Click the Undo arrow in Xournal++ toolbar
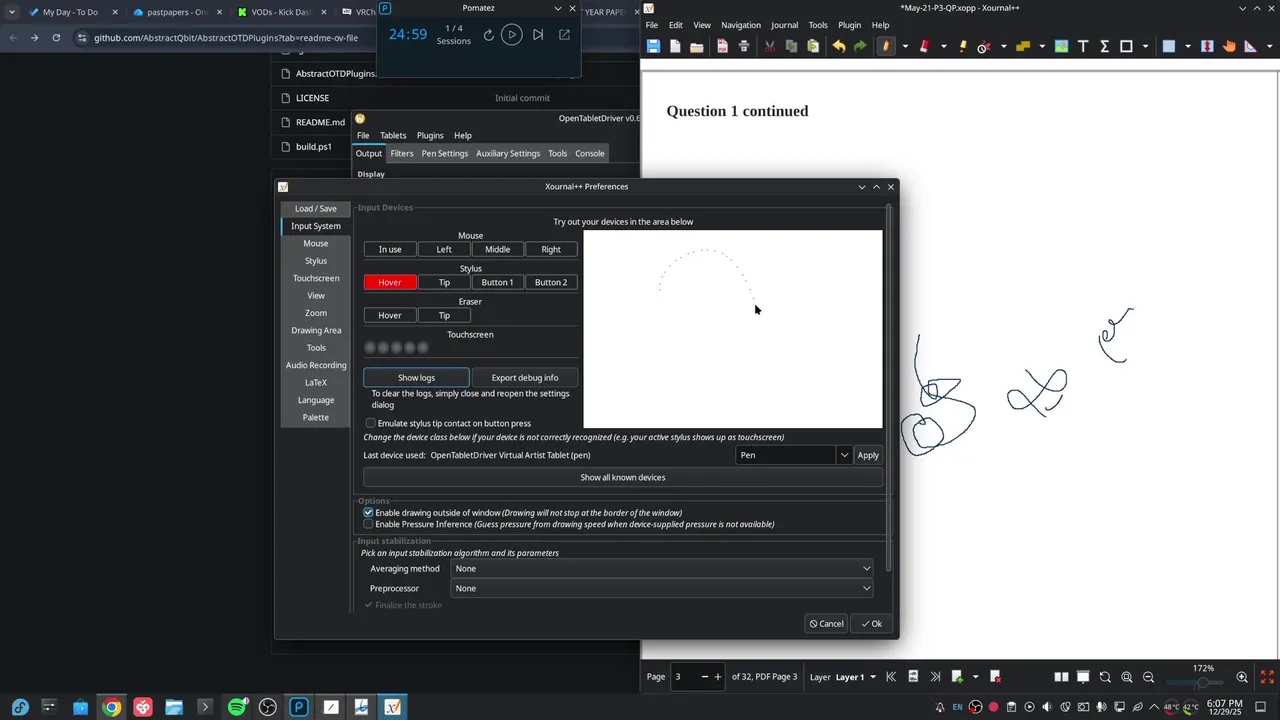Image resolution: width=1280 pixels, height=720 pixels. tap(838, 46)
